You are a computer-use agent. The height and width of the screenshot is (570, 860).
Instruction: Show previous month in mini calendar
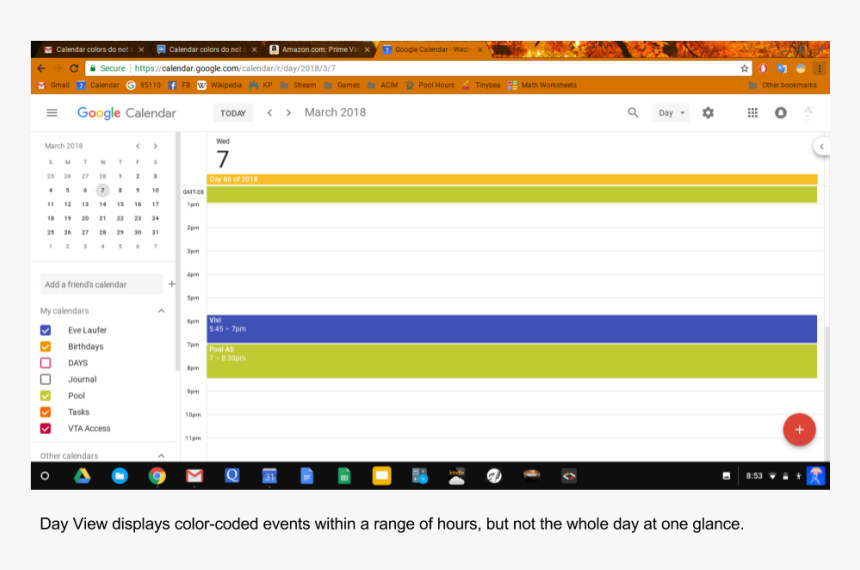tap(138, 146)
